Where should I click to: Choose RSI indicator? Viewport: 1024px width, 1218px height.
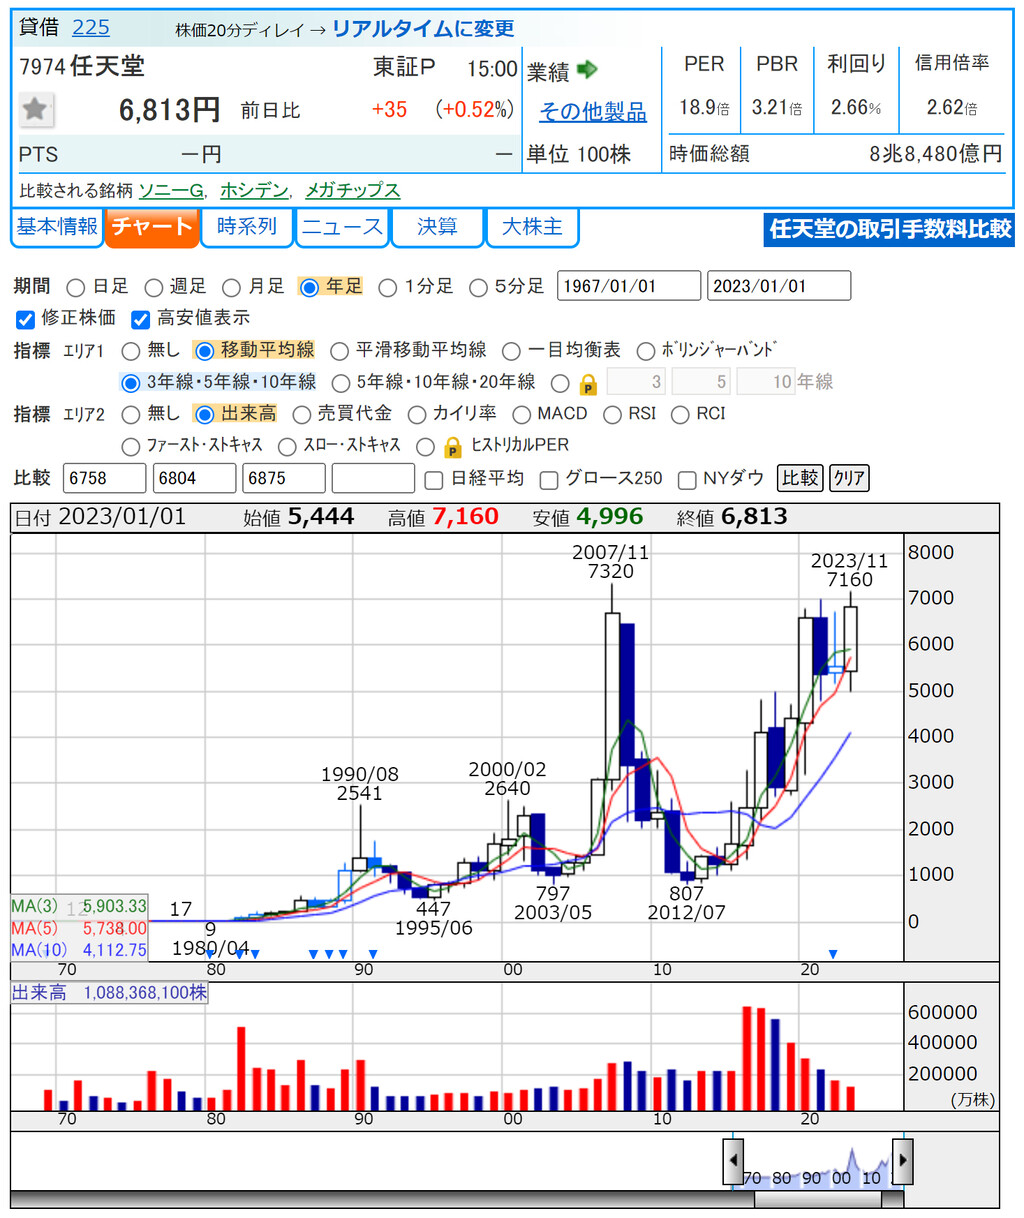pyautogui.click(x=613, y=415)
